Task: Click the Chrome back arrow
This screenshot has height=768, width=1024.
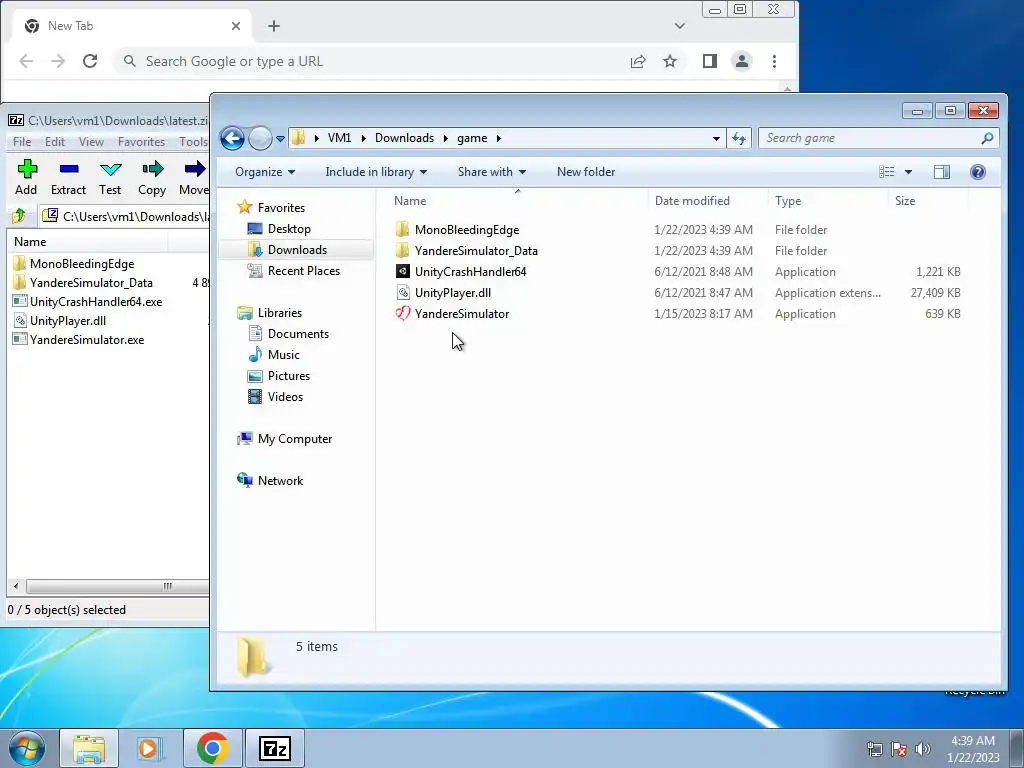Action: tap(26, 61)
